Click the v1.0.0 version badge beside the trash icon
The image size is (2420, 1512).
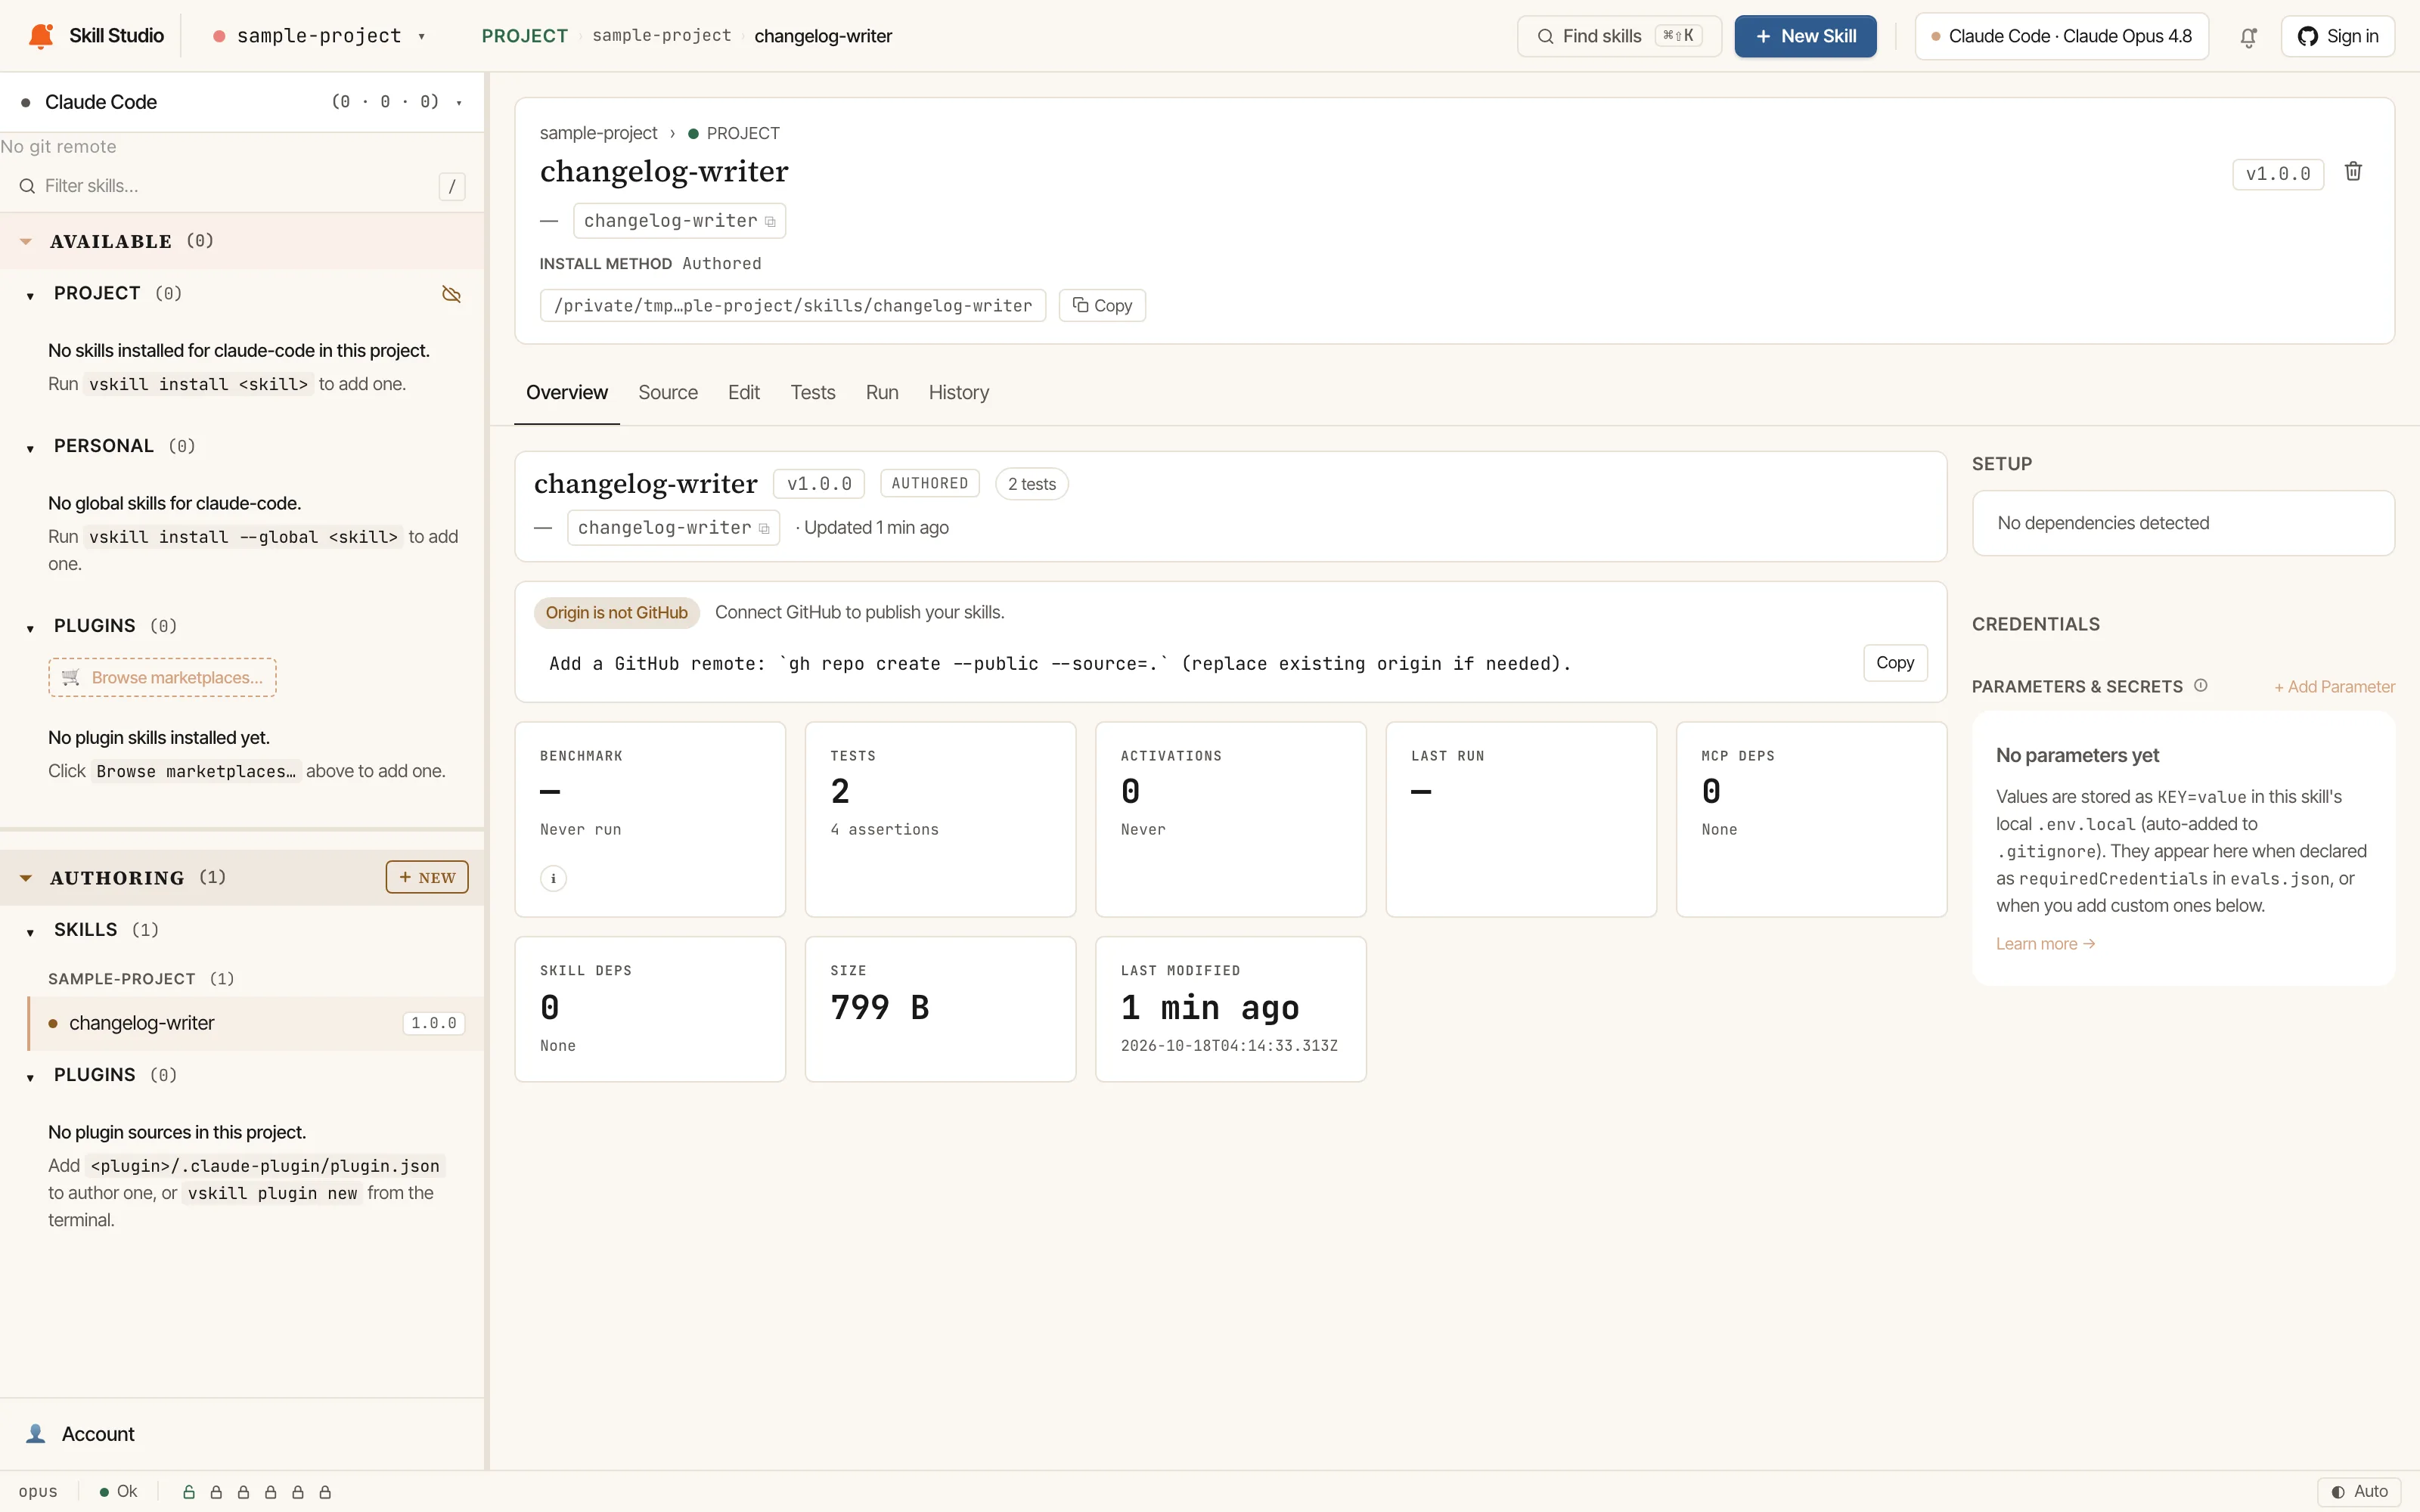pos(2277,174)
